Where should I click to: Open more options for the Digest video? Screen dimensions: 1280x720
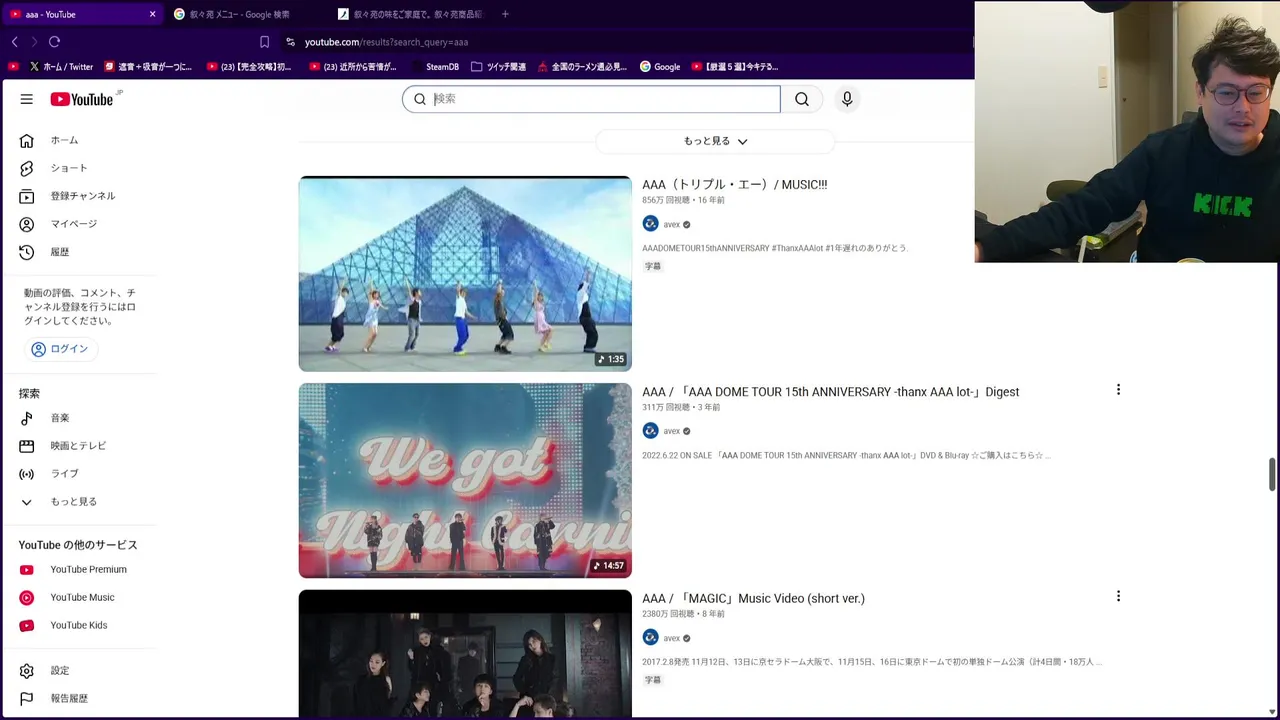1118,390
